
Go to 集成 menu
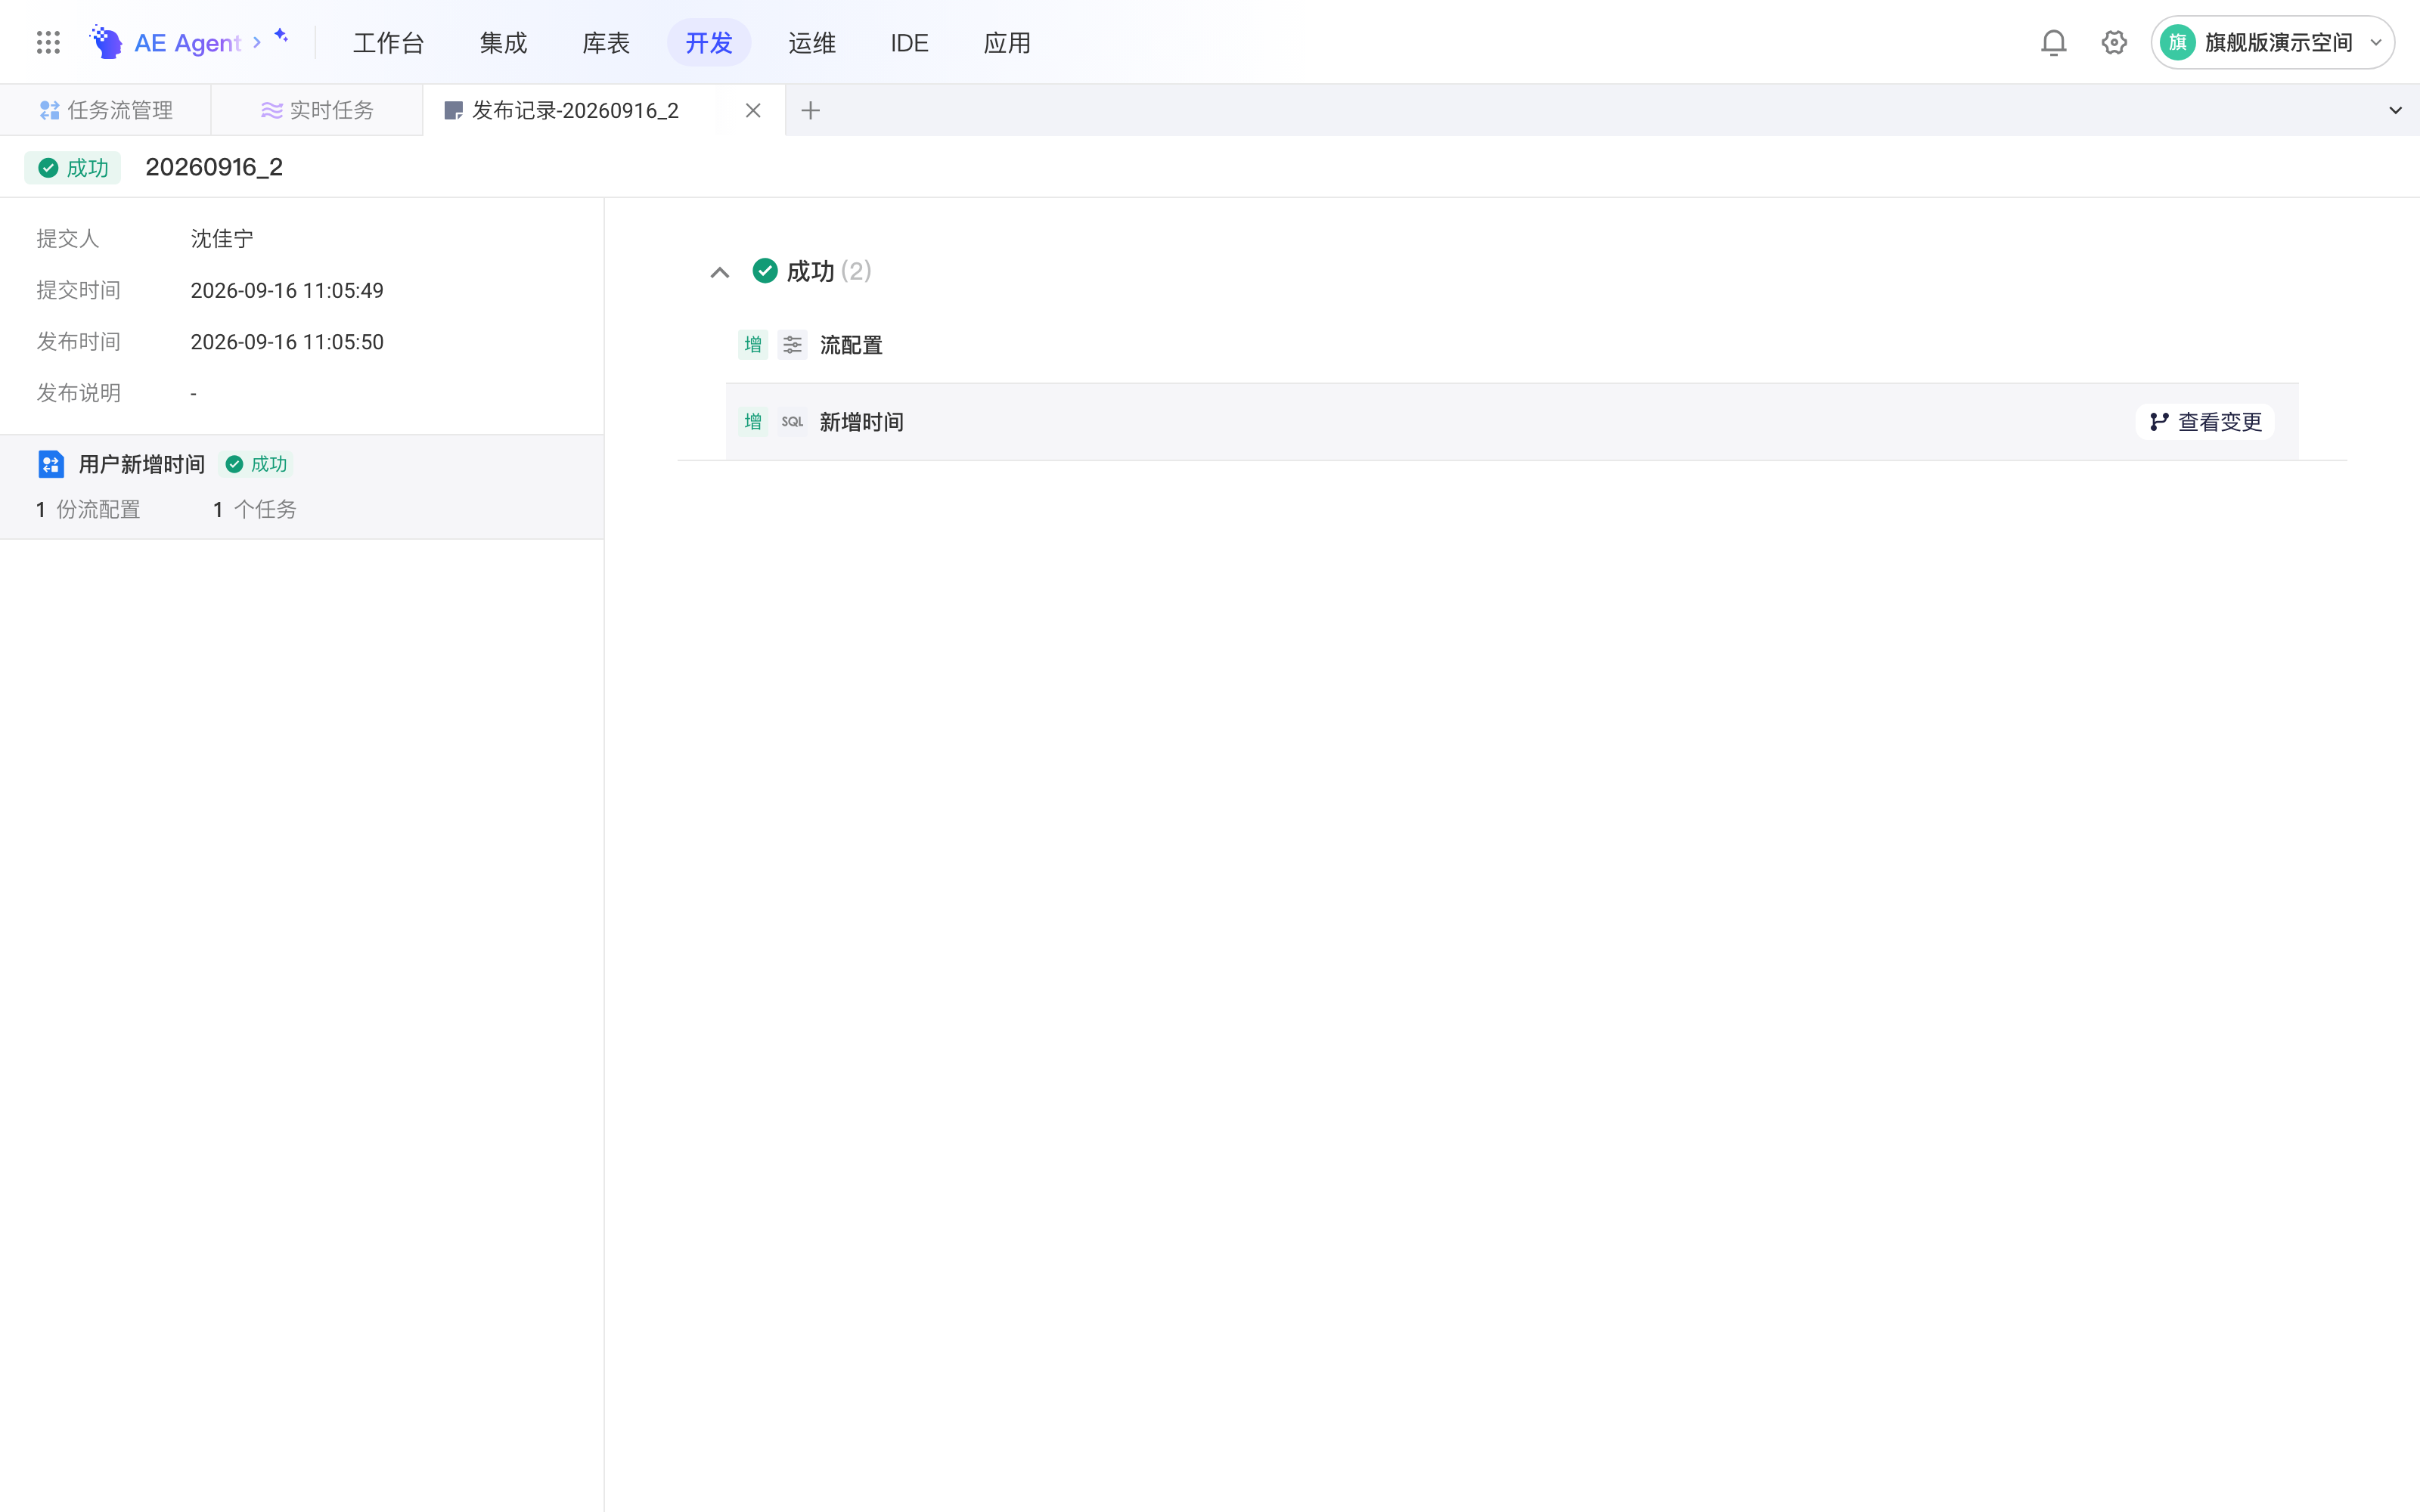coord(503,43)
